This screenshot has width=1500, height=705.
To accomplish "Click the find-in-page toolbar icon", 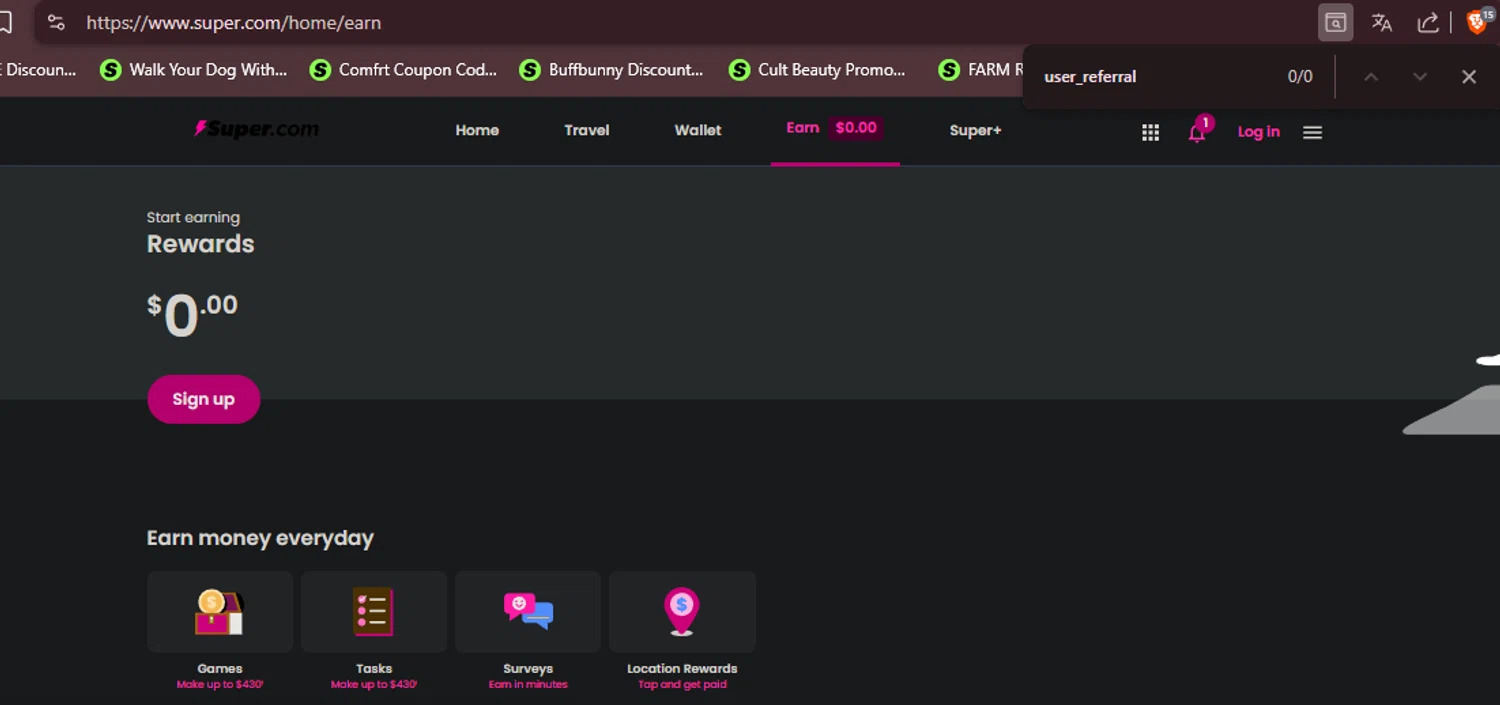I will click(1335, 22).
